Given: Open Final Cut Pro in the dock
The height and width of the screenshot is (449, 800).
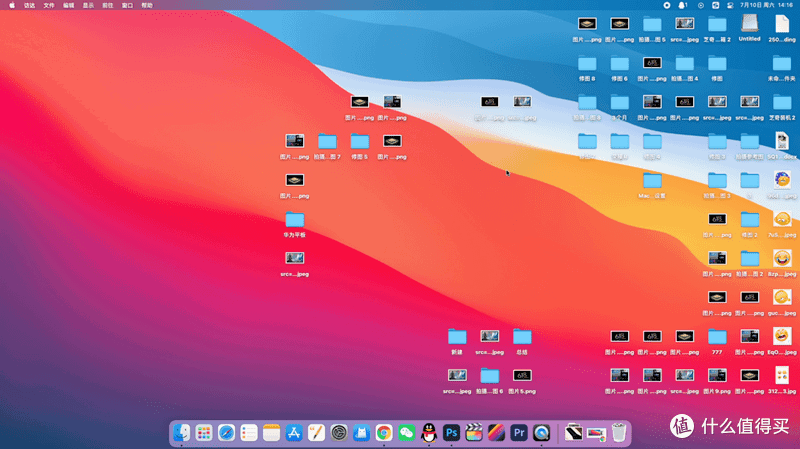Looking at the screenshot, I should pos(474,433).
